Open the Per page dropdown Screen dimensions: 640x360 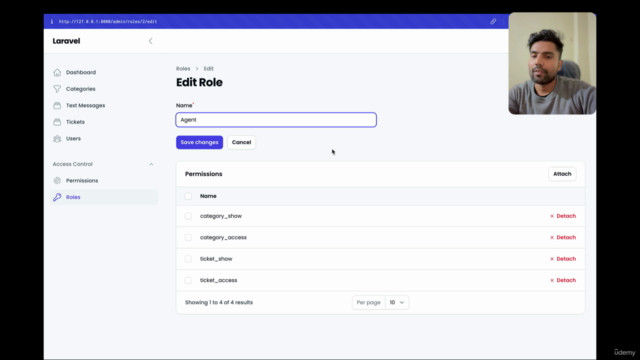tap(397, 302)
